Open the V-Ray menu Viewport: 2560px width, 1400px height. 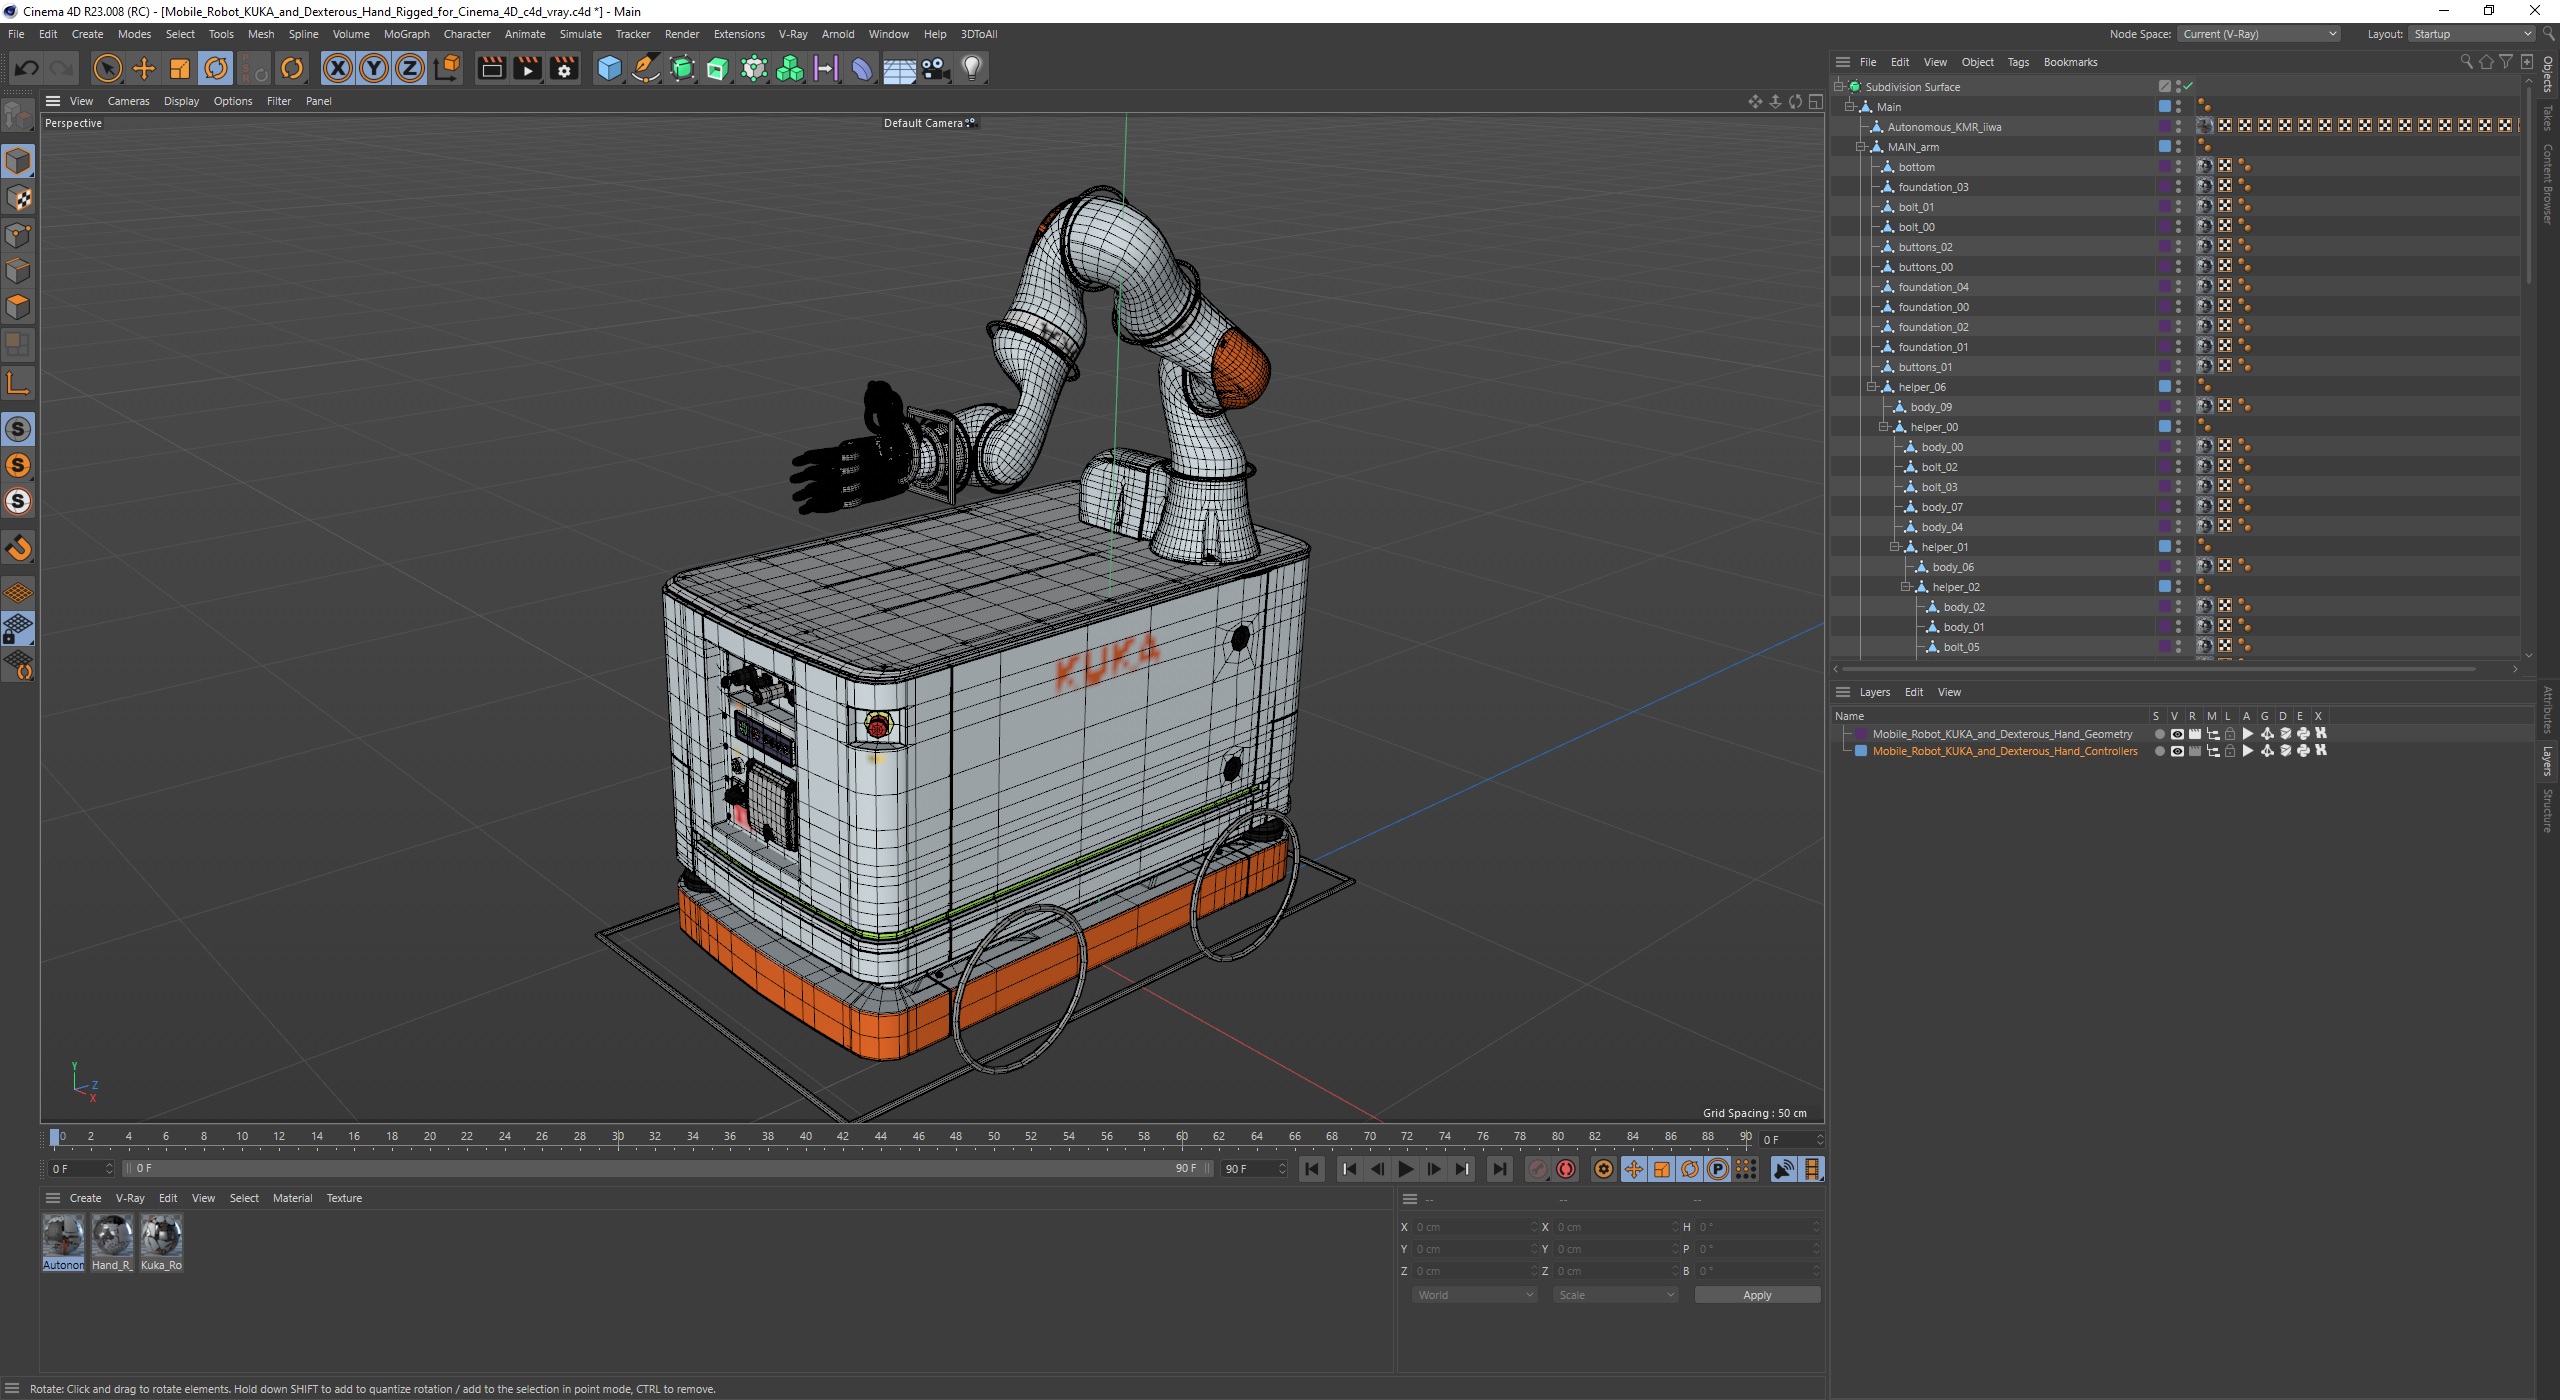793,34
